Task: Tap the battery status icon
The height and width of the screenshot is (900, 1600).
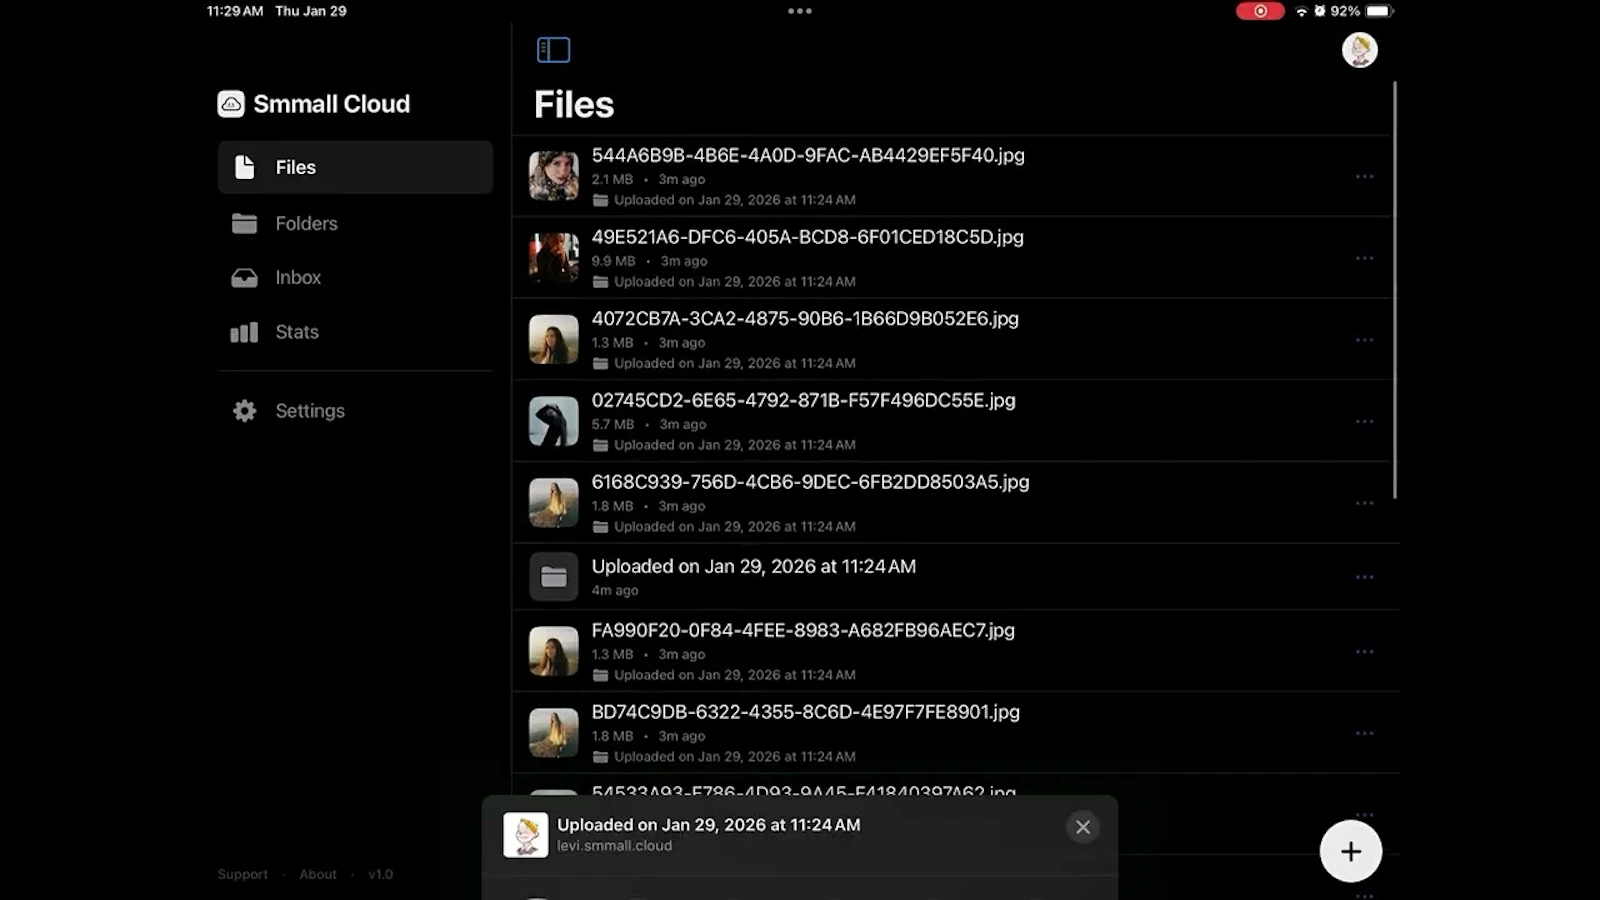Action: [1379, 11]
